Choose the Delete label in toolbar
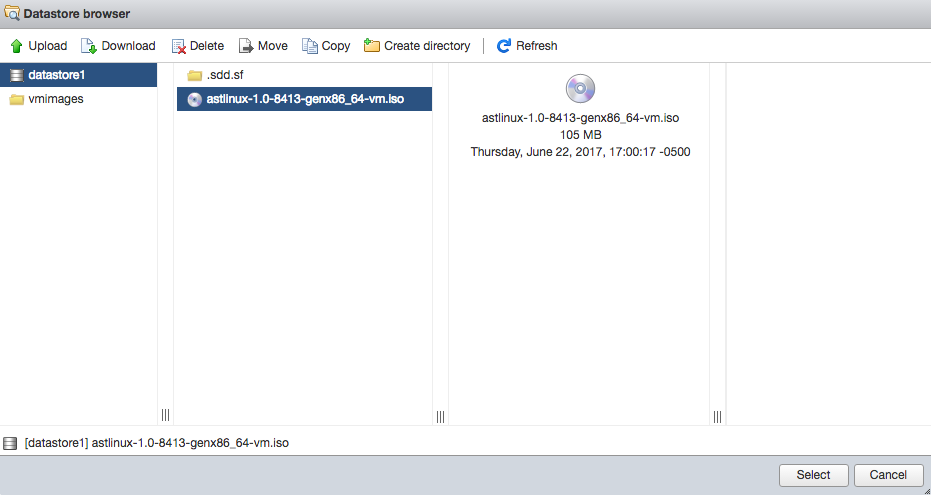 pyautogui.click(x=207, y=46)
